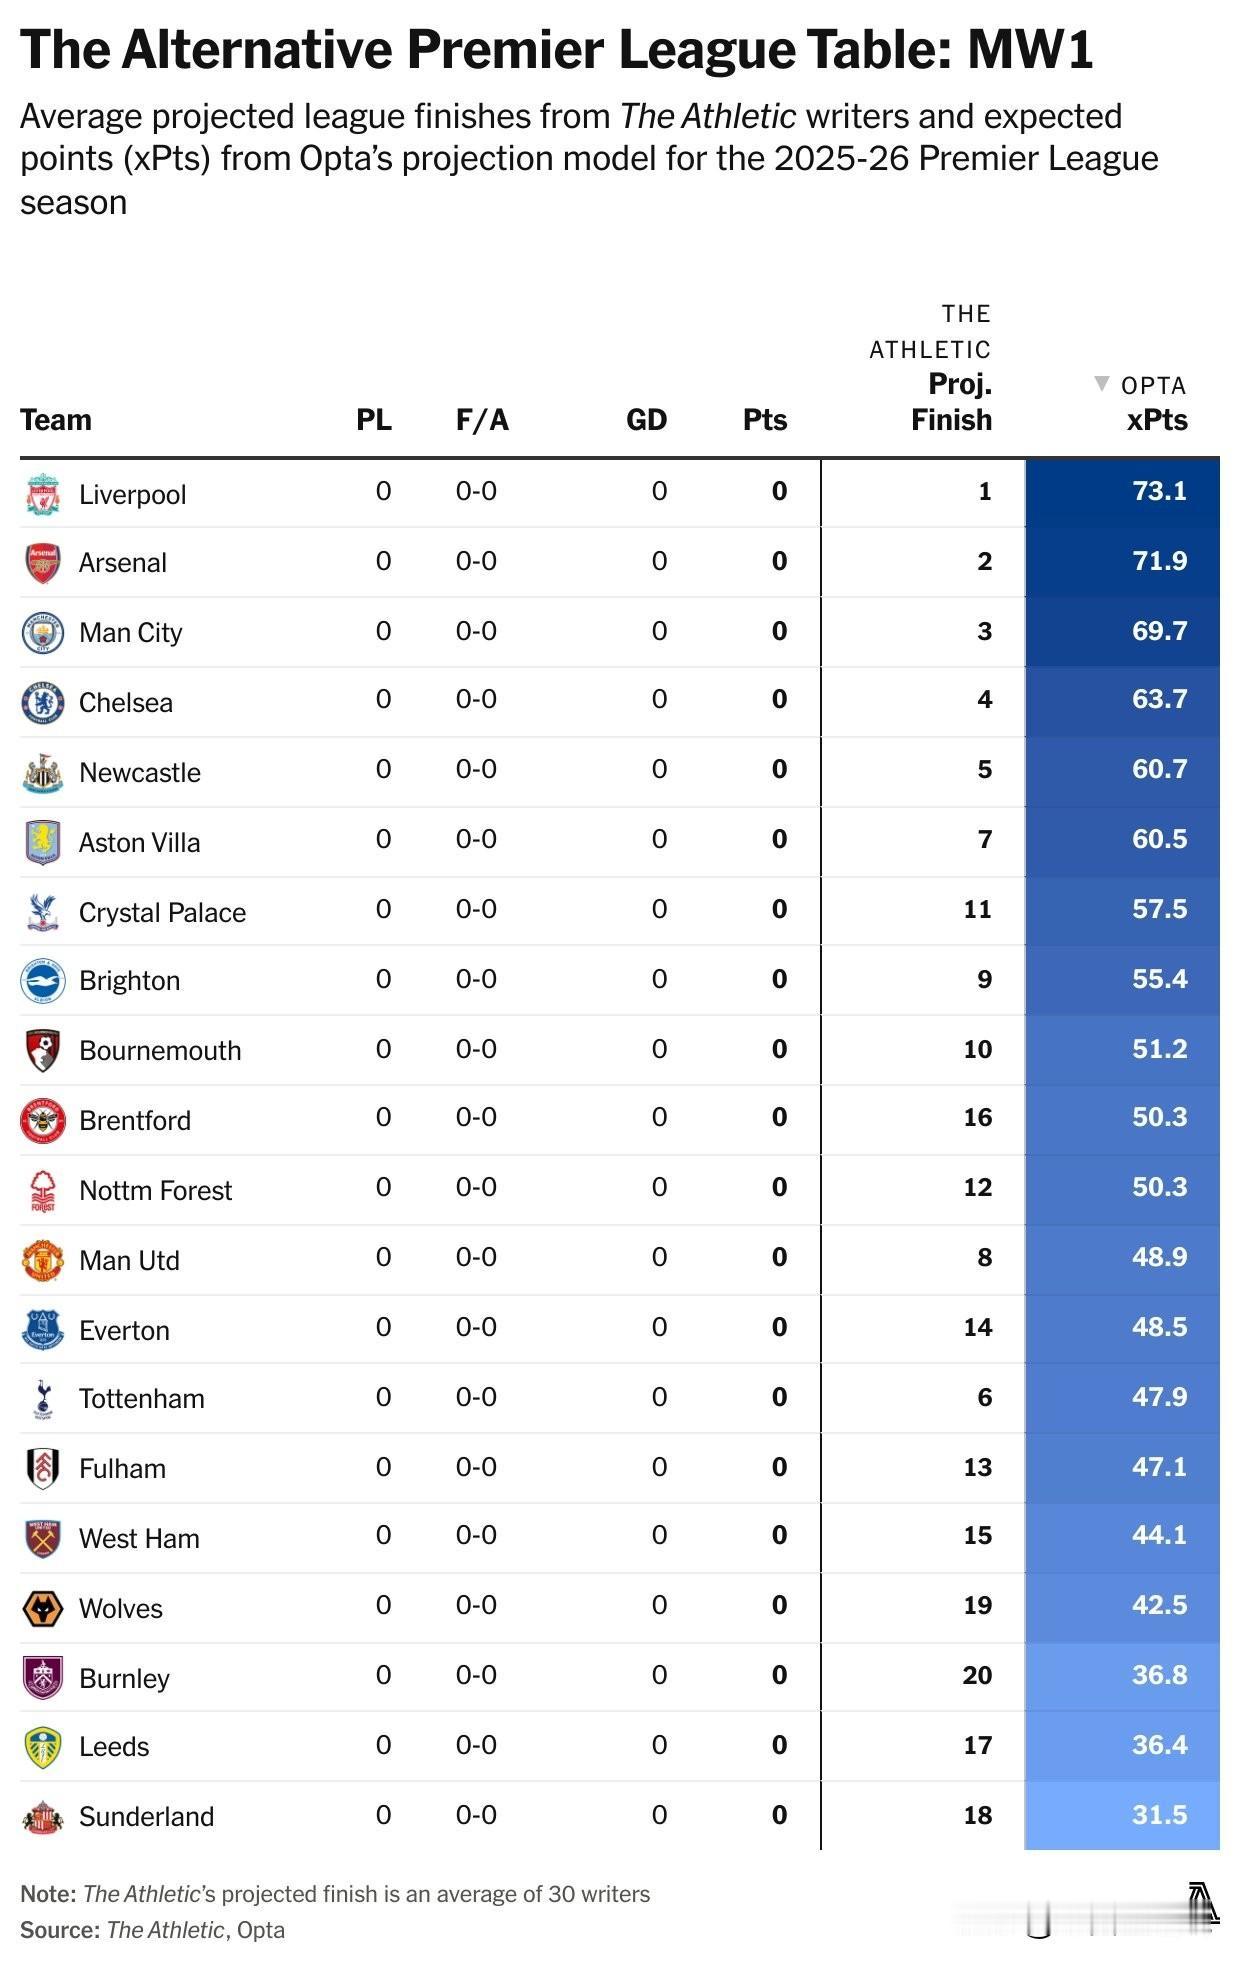1240x1964 pixels.
Task: Select the Team column header
Action: pos(56,420)
